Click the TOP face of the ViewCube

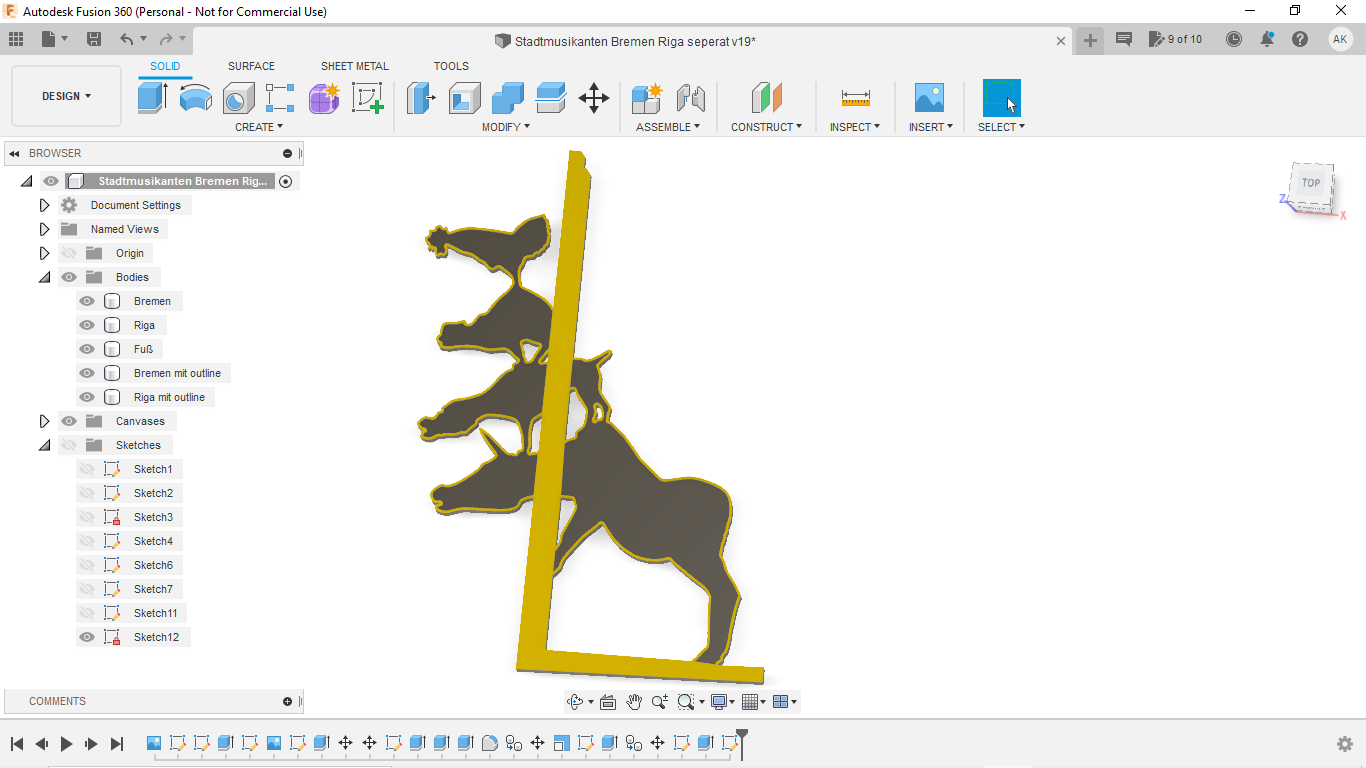[x=1310, y=183]
